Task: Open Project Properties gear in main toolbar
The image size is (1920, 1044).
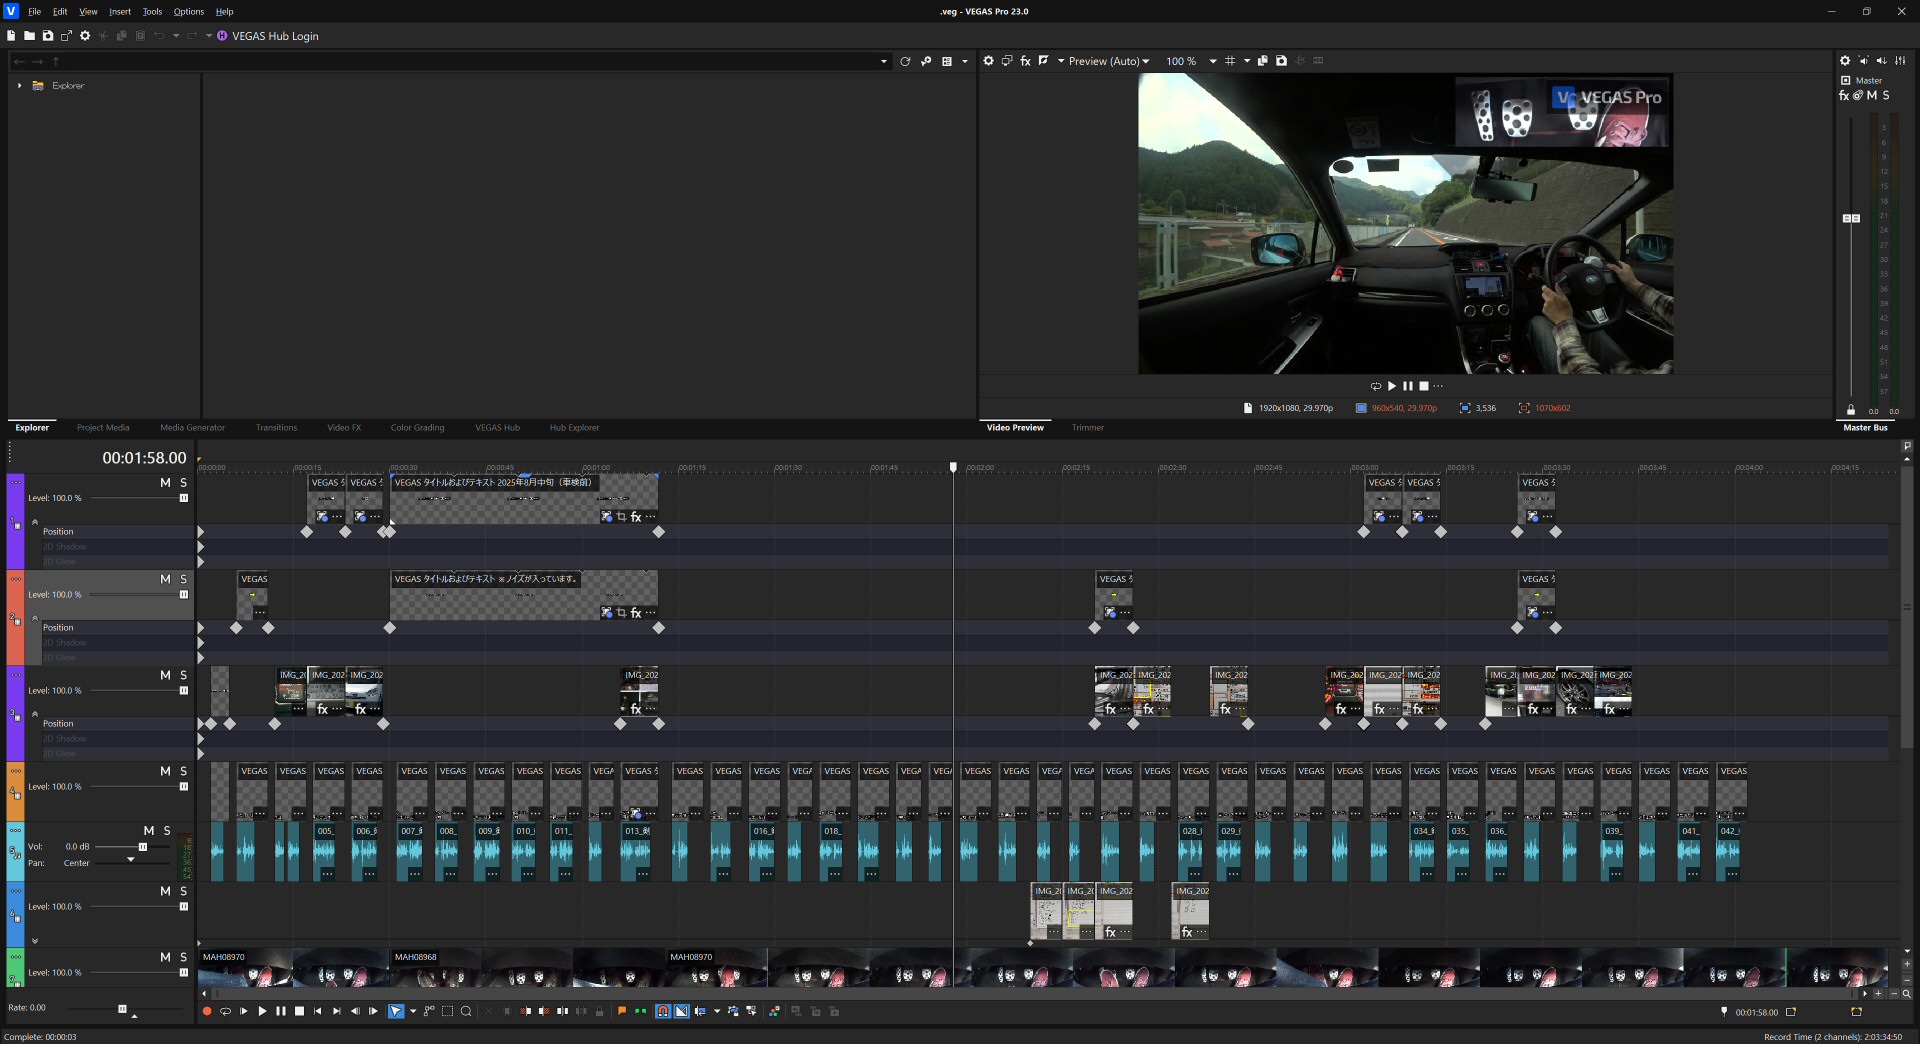Action: click(85, 36)
